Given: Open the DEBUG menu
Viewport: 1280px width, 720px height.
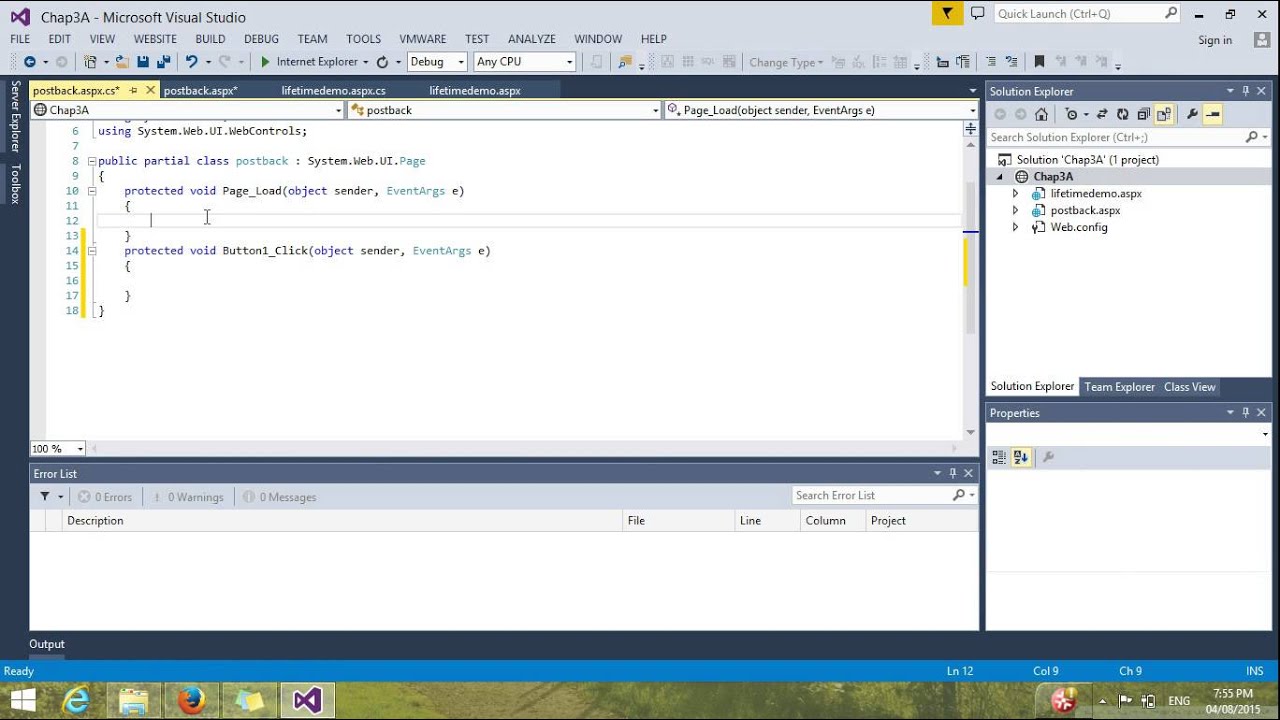Looking at the screenshot, I should pyautogui.click(x=261, y=39).
